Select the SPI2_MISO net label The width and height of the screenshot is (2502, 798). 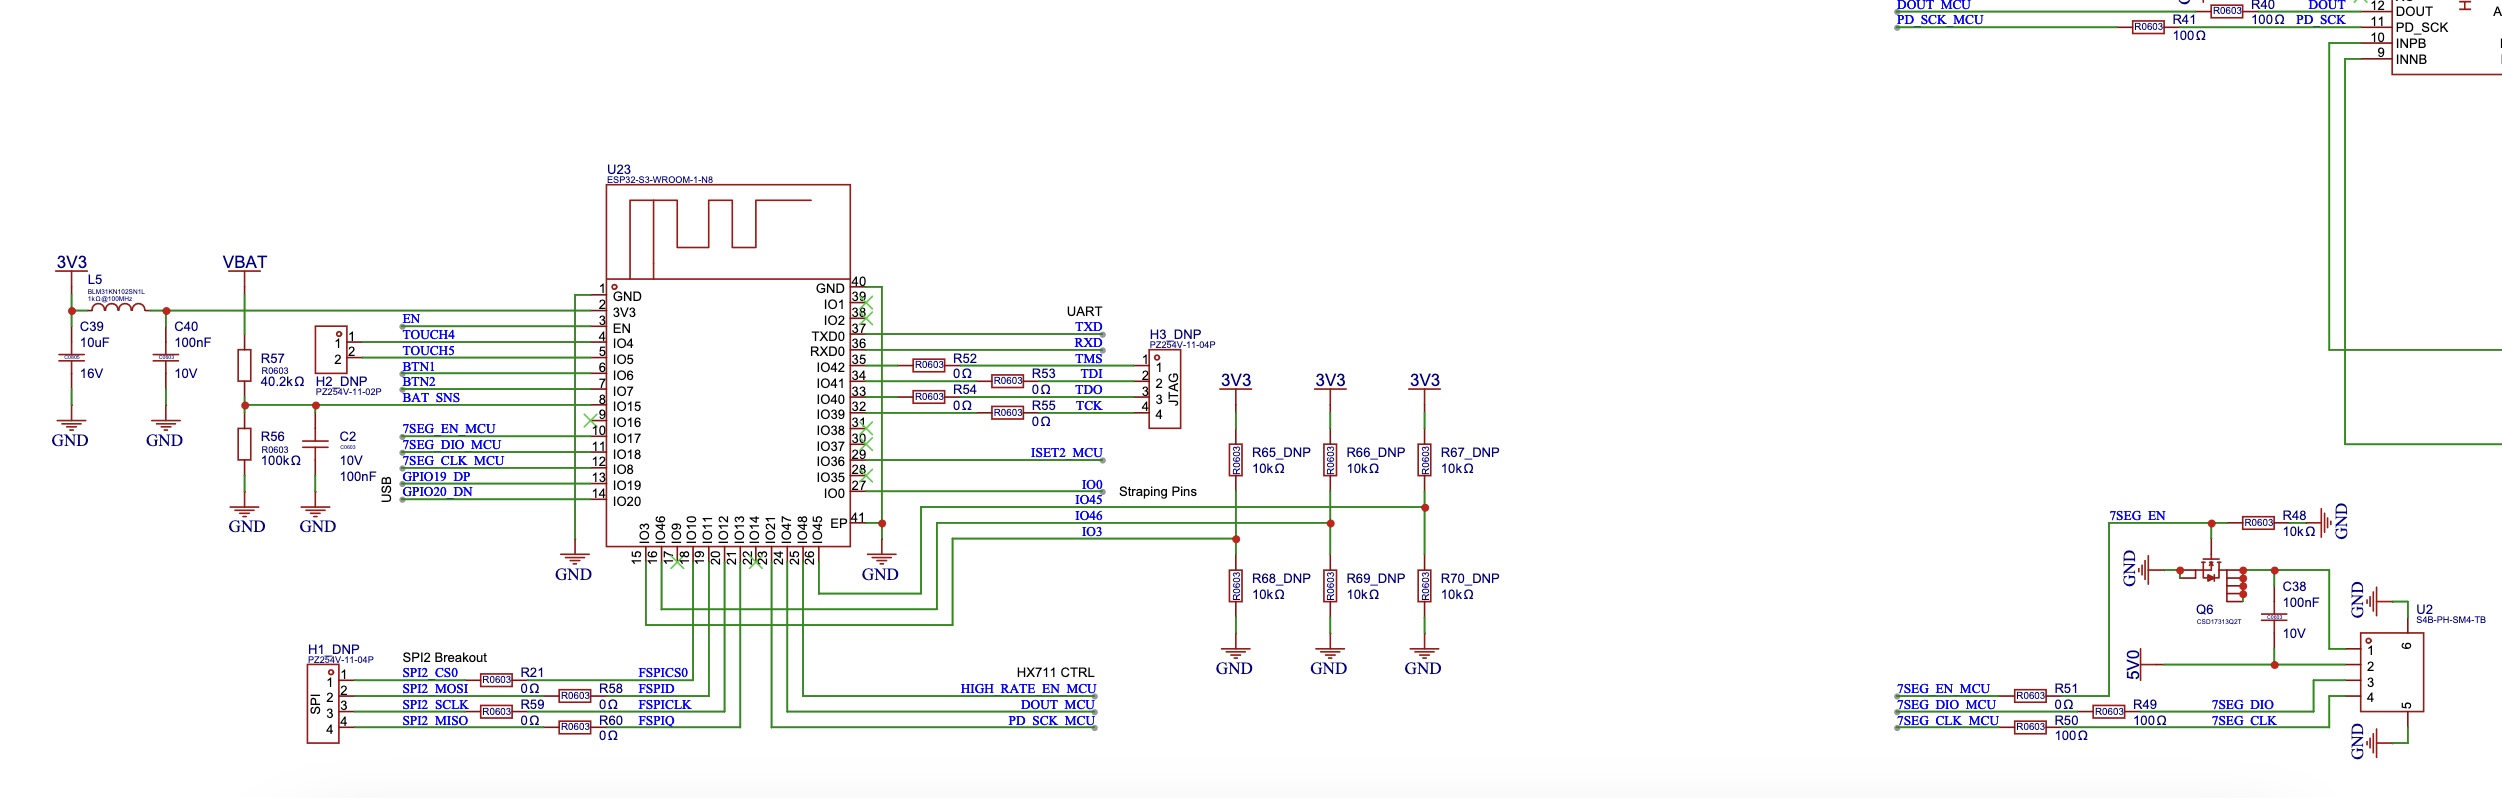tap(435, 721)
